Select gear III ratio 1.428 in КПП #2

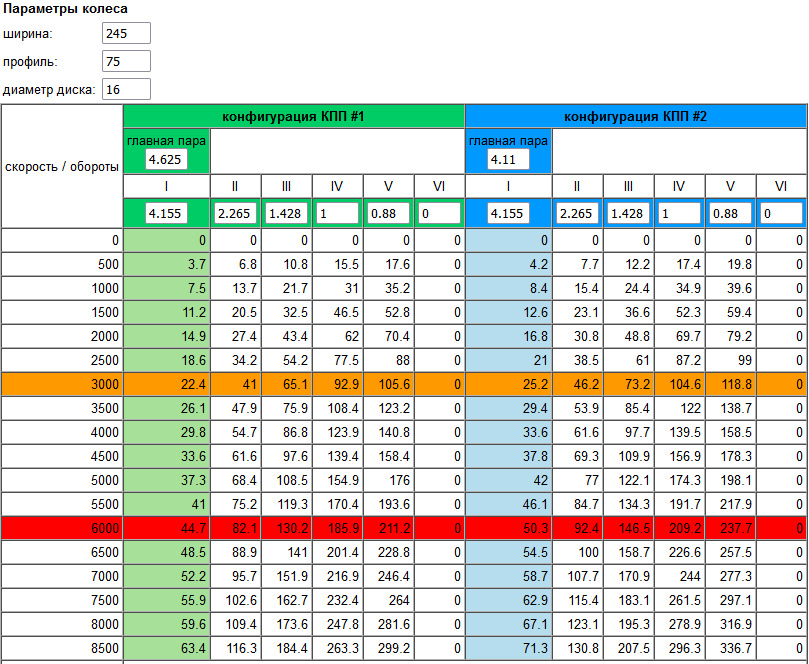[628, 213]
